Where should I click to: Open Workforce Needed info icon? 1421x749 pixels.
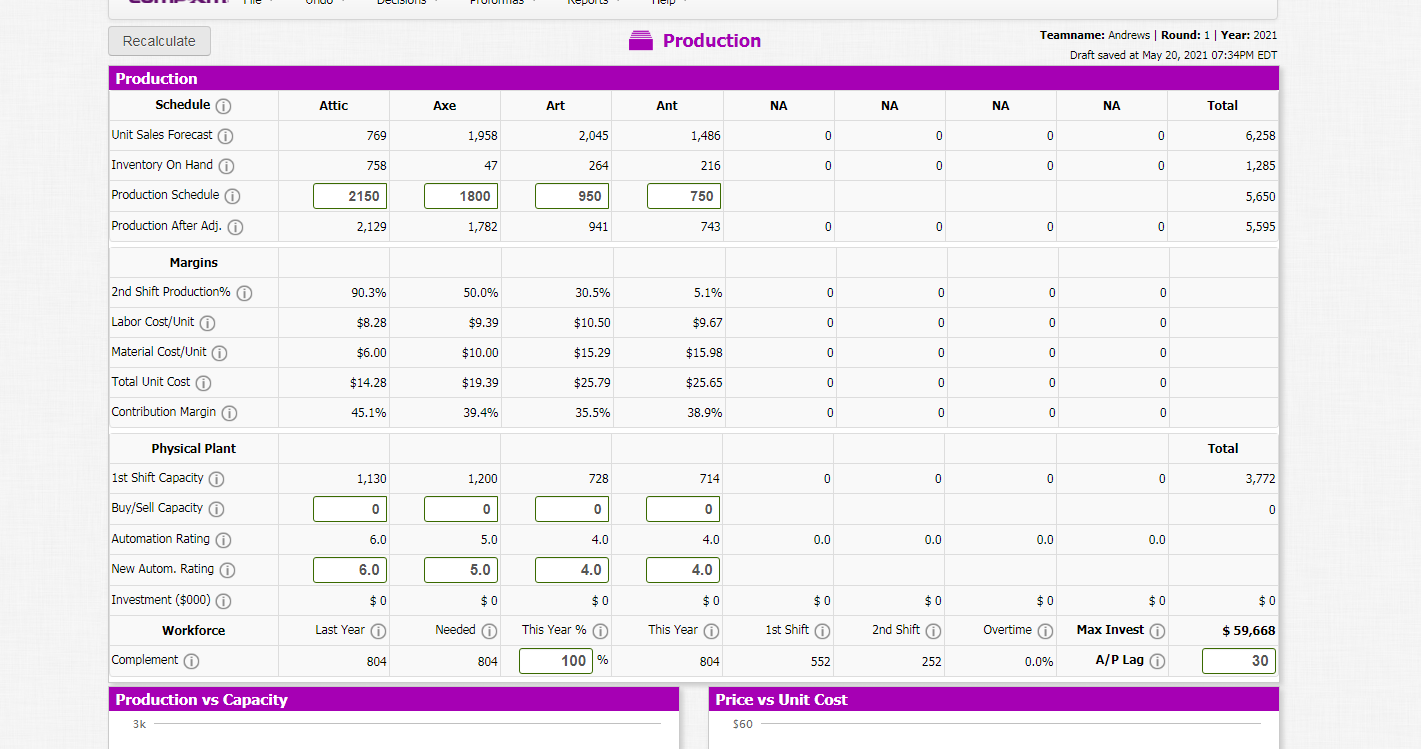point(489,631)
